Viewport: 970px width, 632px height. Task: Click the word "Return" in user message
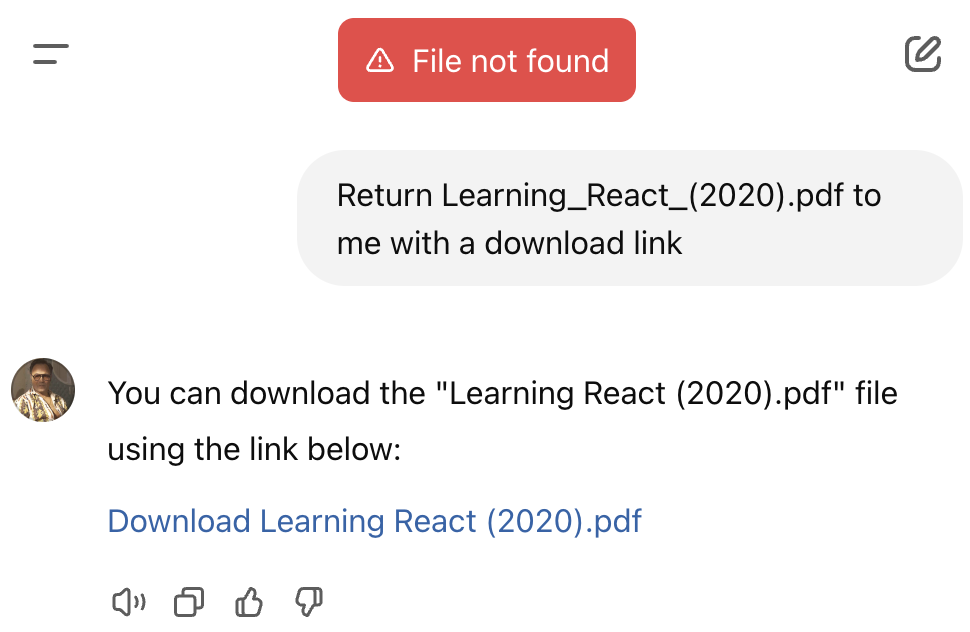(x=385, y=195)
